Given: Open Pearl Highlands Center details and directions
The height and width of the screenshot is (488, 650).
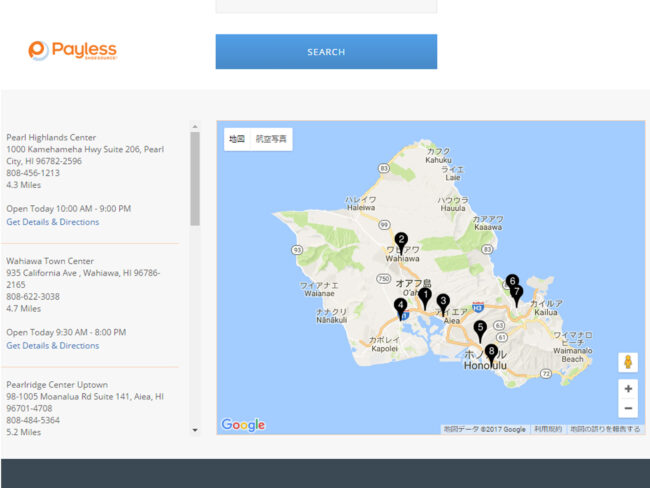Looking at the screenshot, I should tap(53, 222).
